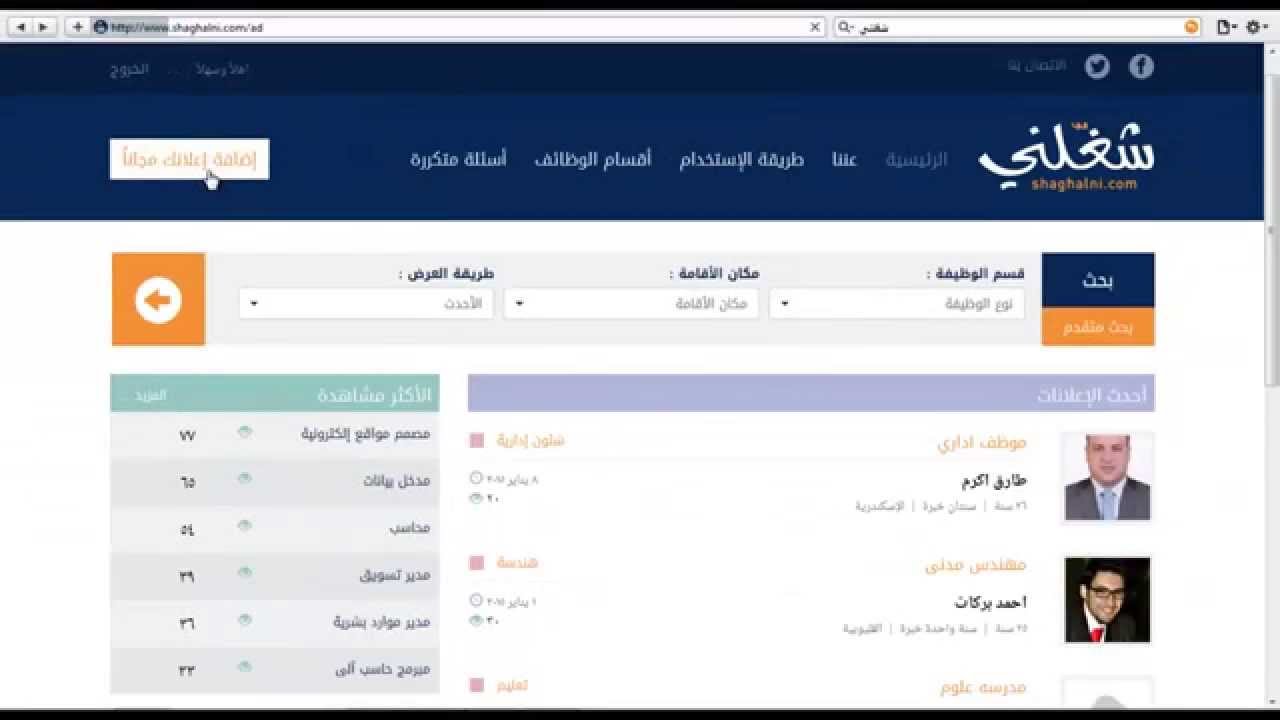Viewport: 1280px width, 720px height.
Task: Click the orange snapback icon in the search field
Action: 1191,27
